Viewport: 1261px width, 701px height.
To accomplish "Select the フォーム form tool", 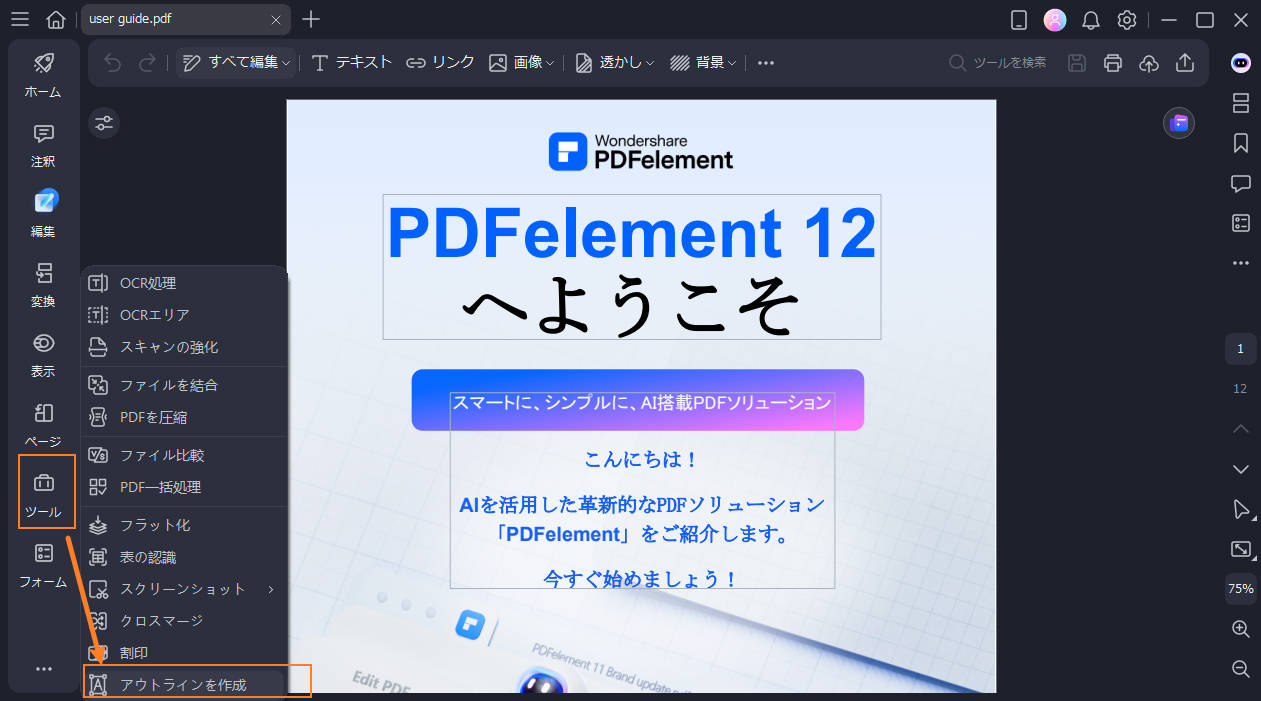I will pyautogui.click(x=43, y=566).
